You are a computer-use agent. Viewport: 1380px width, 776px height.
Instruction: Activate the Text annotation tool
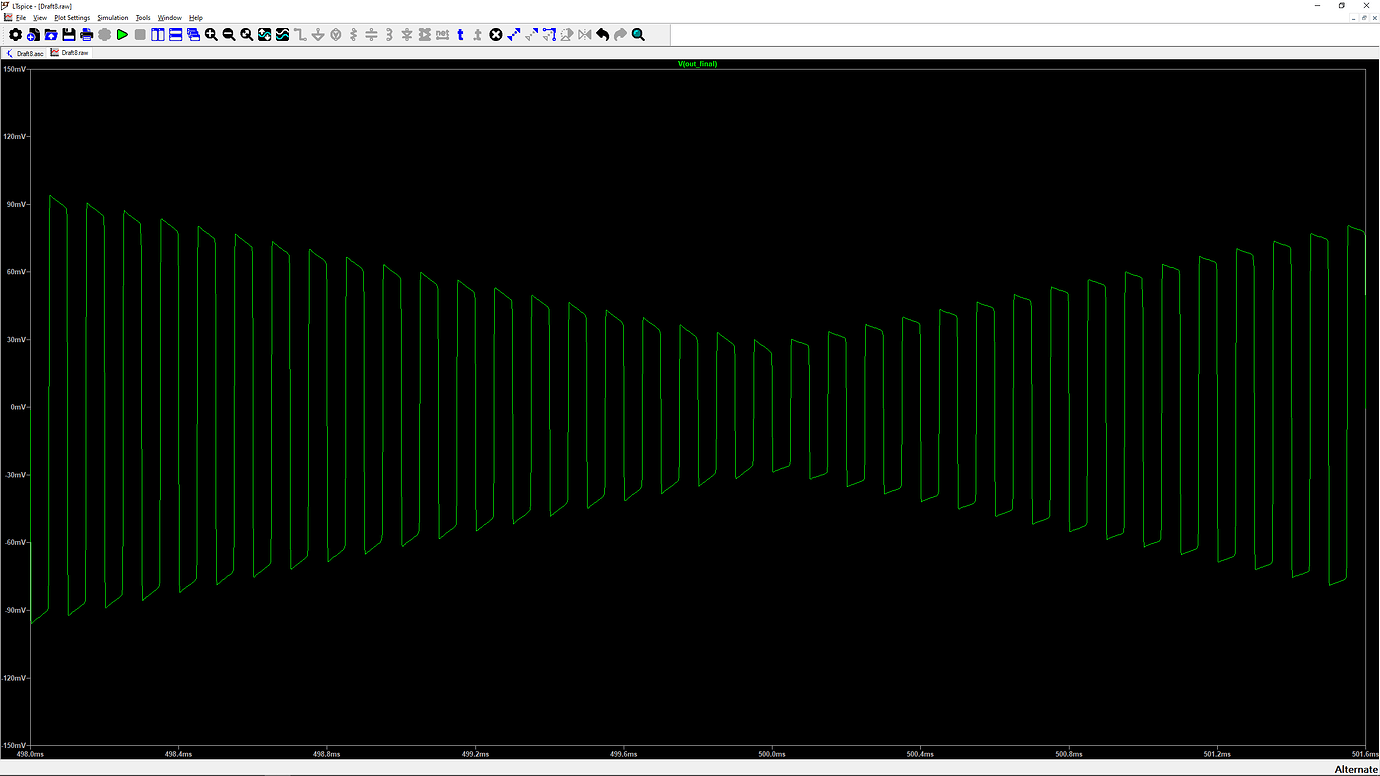pos(462,34)
